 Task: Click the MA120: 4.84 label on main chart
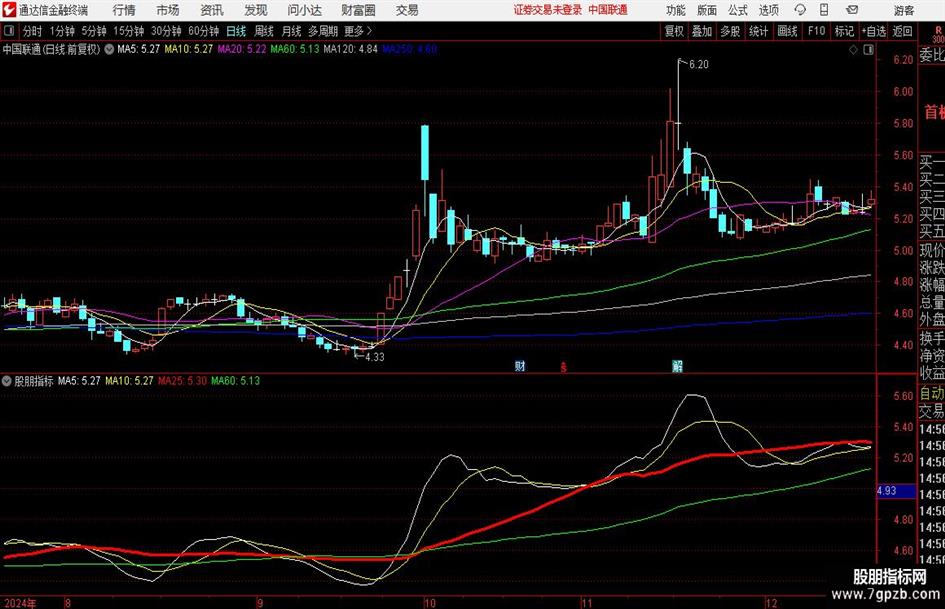pyautogui.click(x=350, y=49)
